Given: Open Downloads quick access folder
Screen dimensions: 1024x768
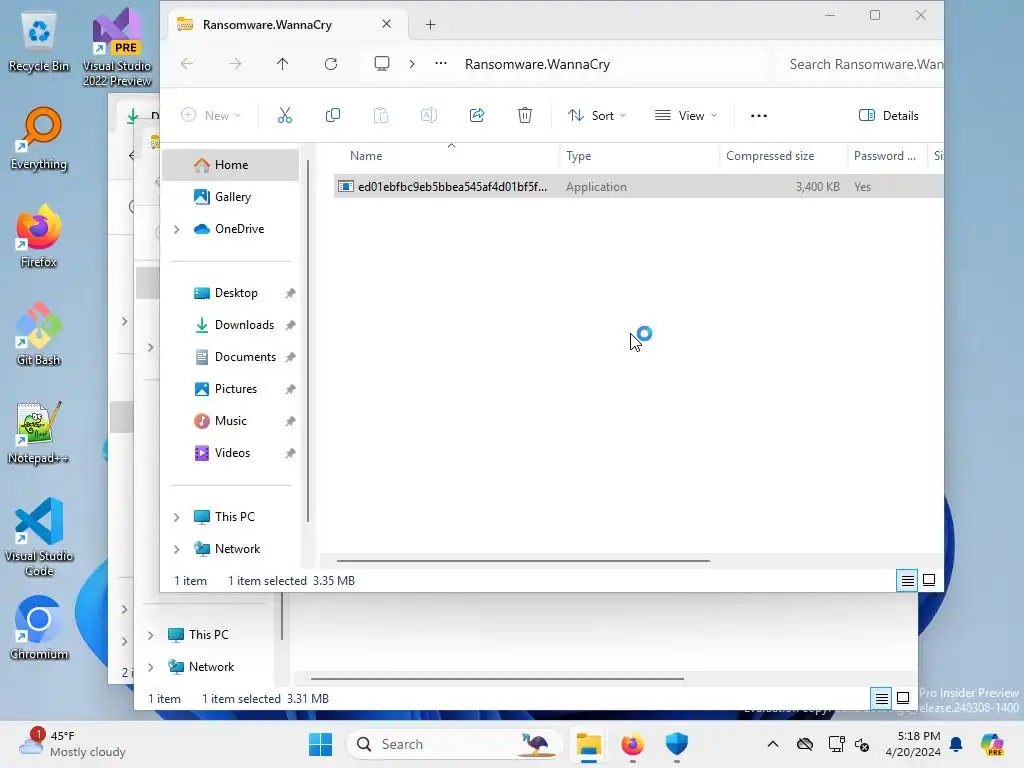Looking at the screenshot, I should (230, 325).
